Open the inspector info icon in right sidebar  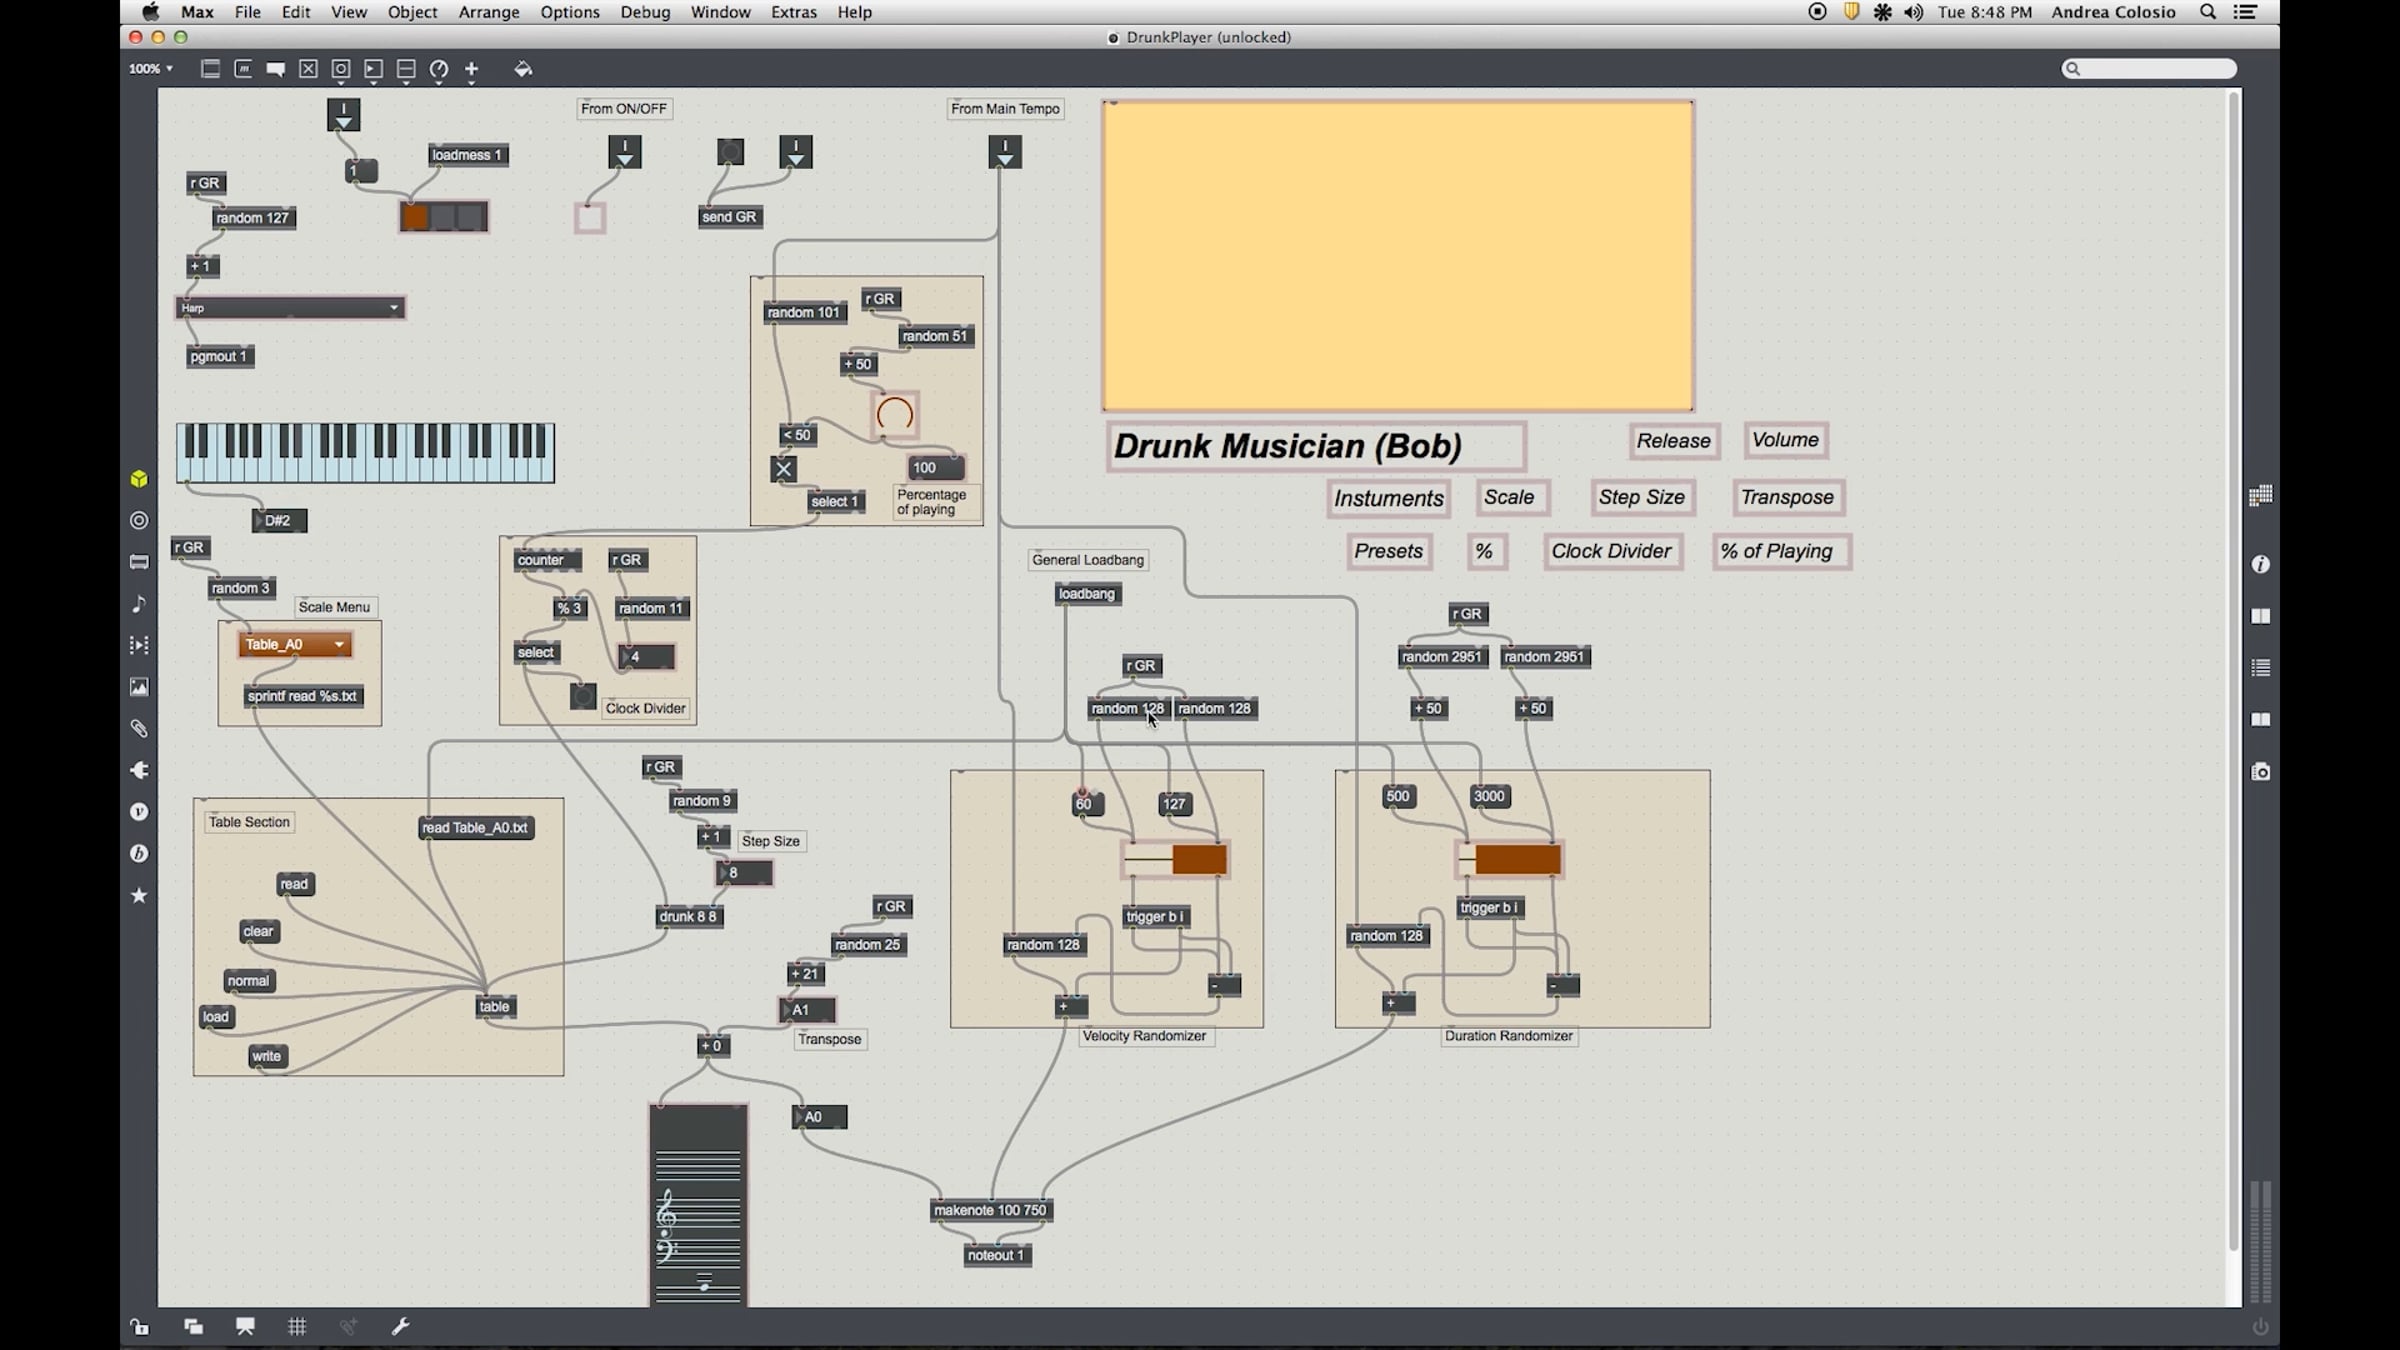click(2260, 565)
